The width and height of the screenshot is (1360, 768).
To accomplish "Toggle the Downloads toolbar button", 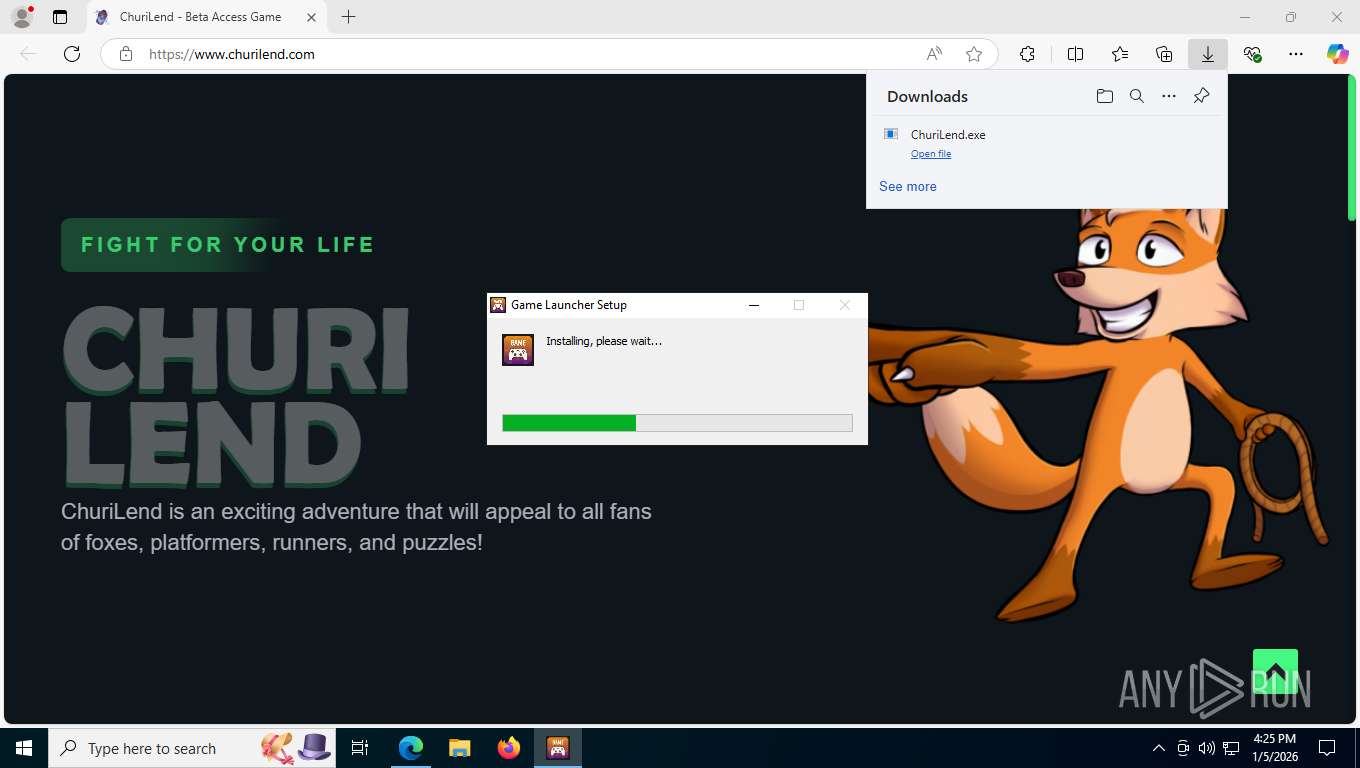I will pos(1208,54).
